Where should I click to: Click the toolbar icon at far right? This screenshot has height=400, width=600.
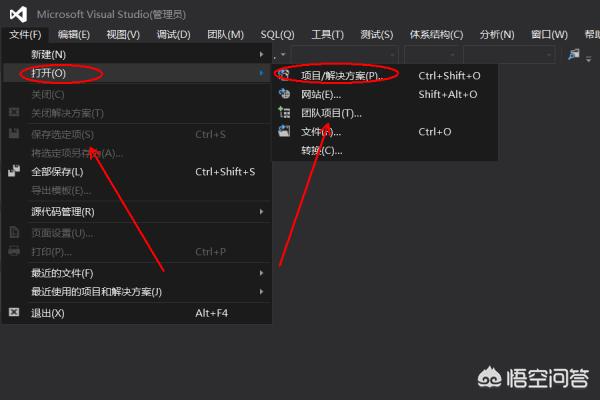pyautogui.click(x=574, y=54)
